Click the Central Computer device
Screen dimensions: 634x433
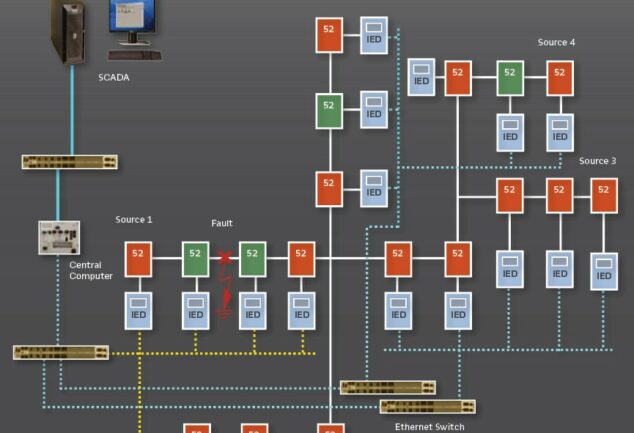pos(59,238)
